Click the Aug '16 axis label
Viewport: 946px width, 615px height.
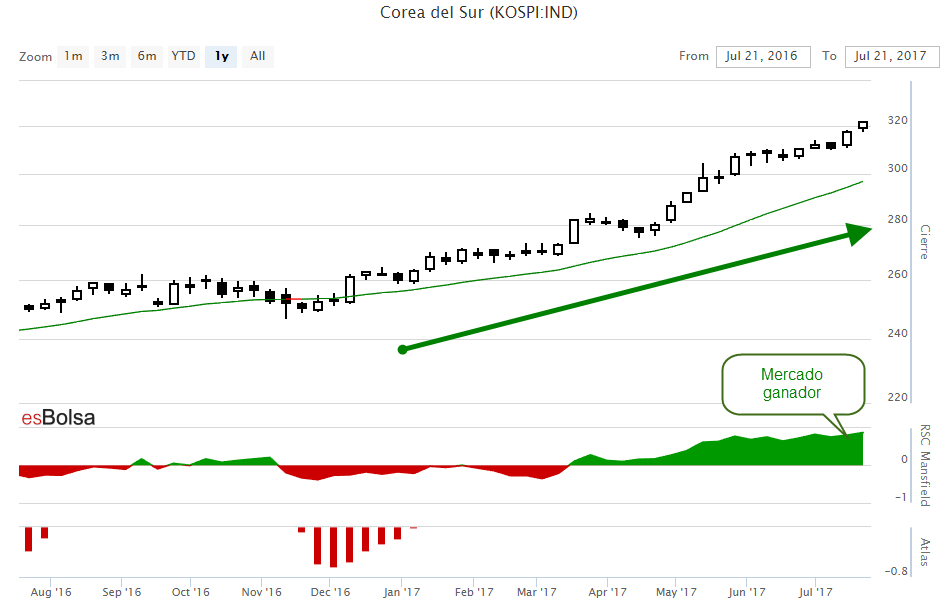coord(51,592)
